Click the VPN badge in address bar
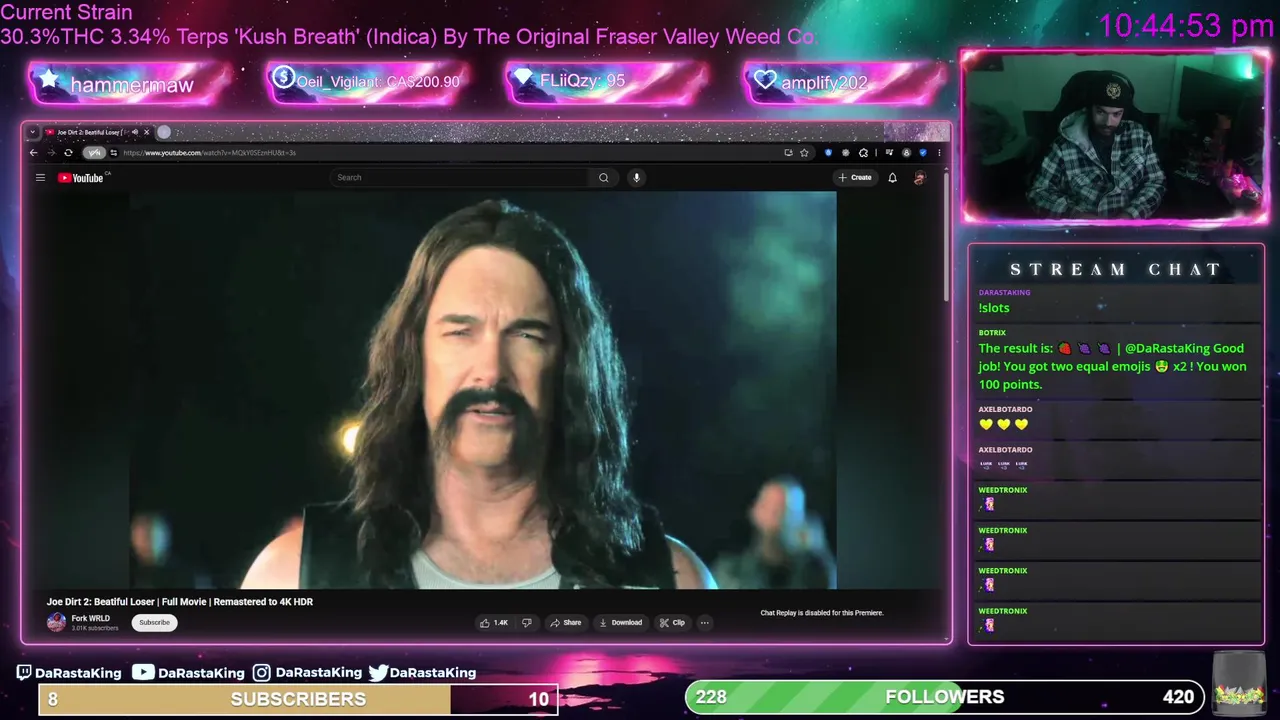This screenshot has width=1280, height=720. [x=94, y=153]
